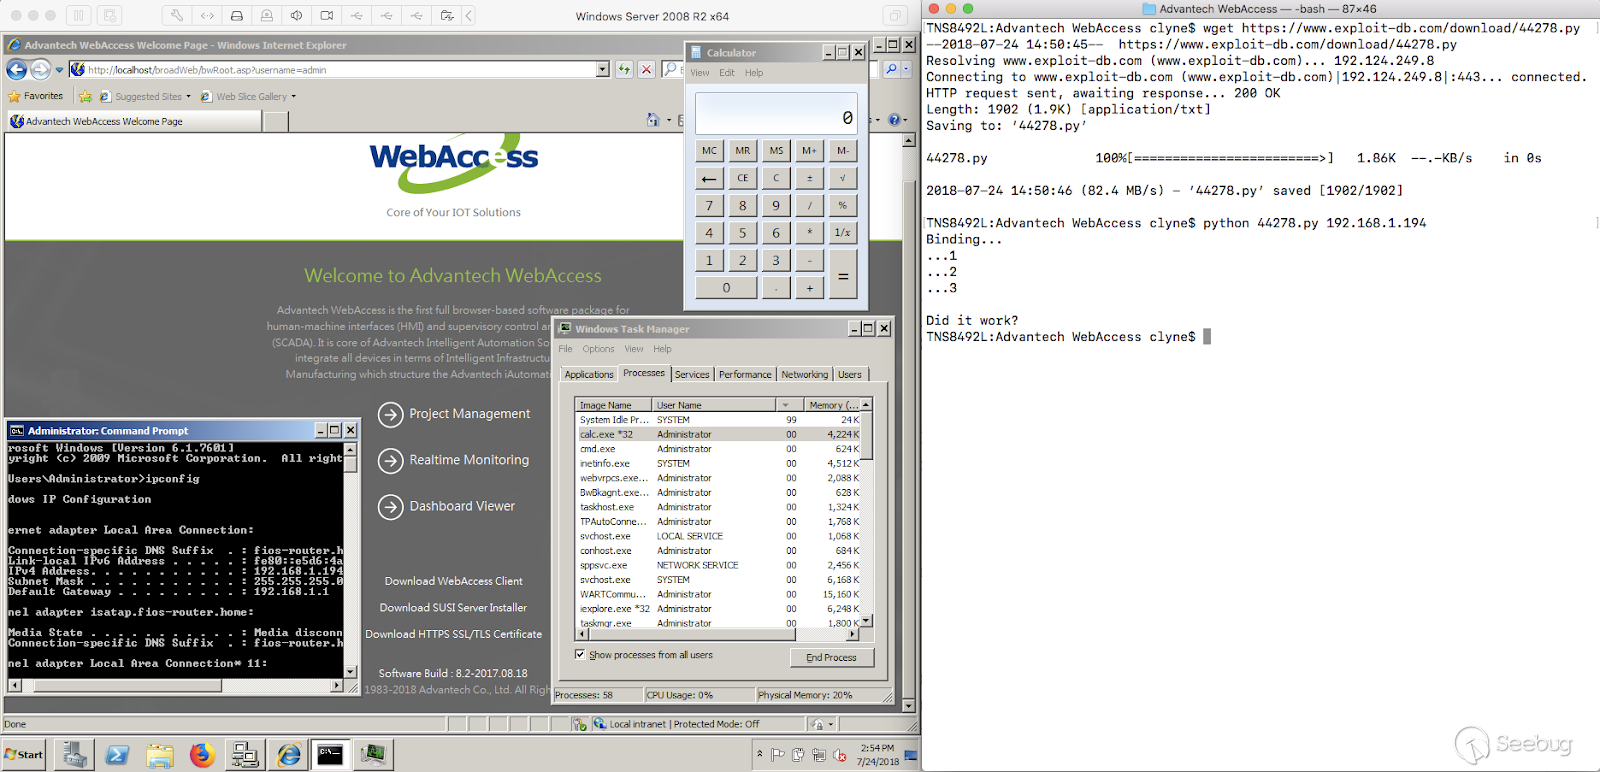
Task: Toggle Show processes from all users checkbox
Action: tap(580, 655)
